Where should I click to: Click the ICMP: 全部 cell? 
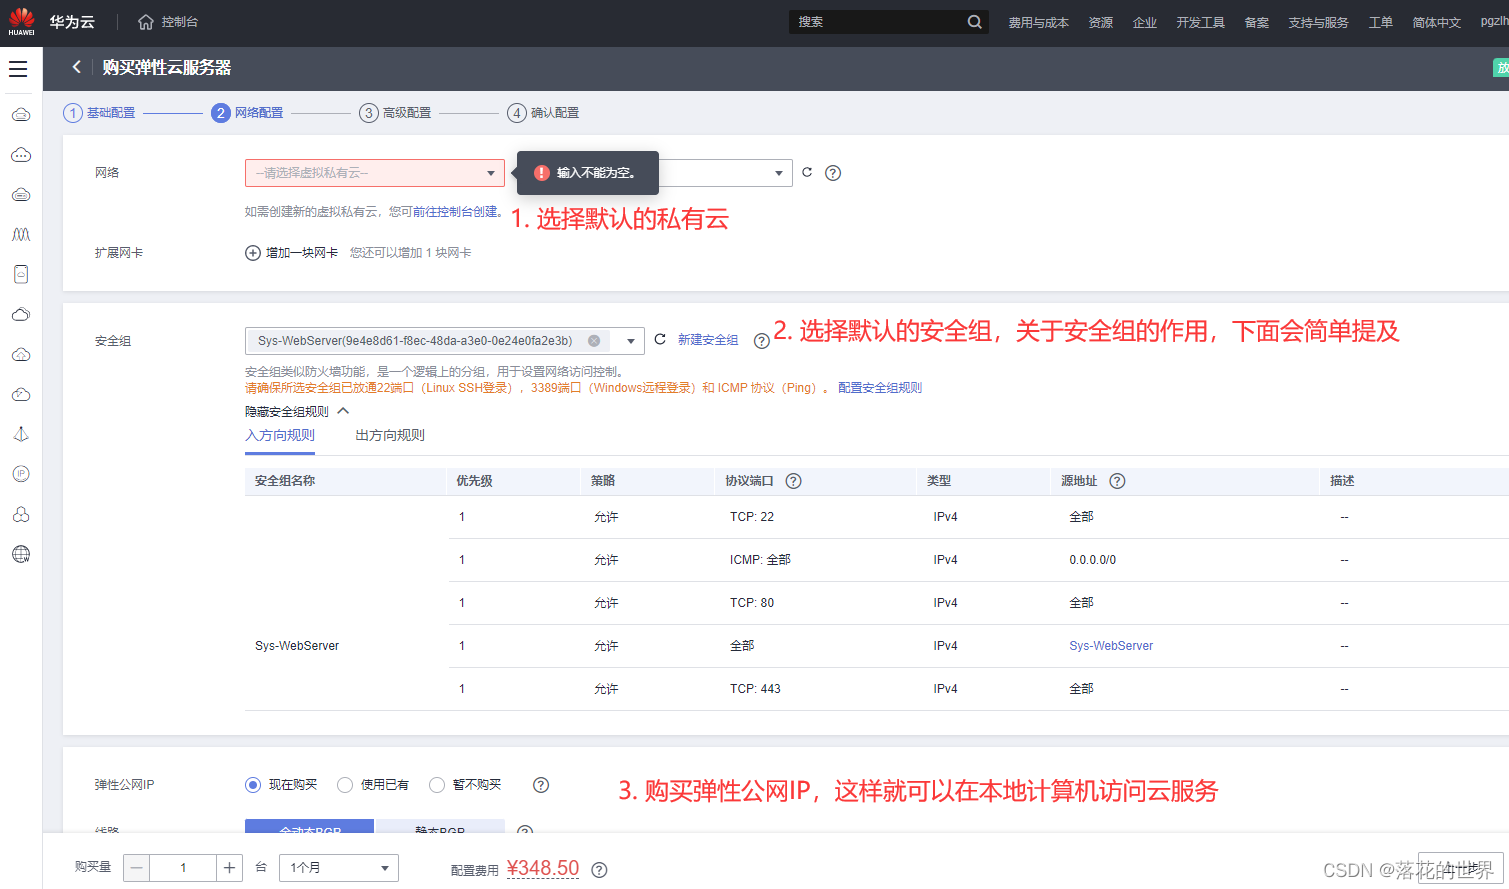760,560
